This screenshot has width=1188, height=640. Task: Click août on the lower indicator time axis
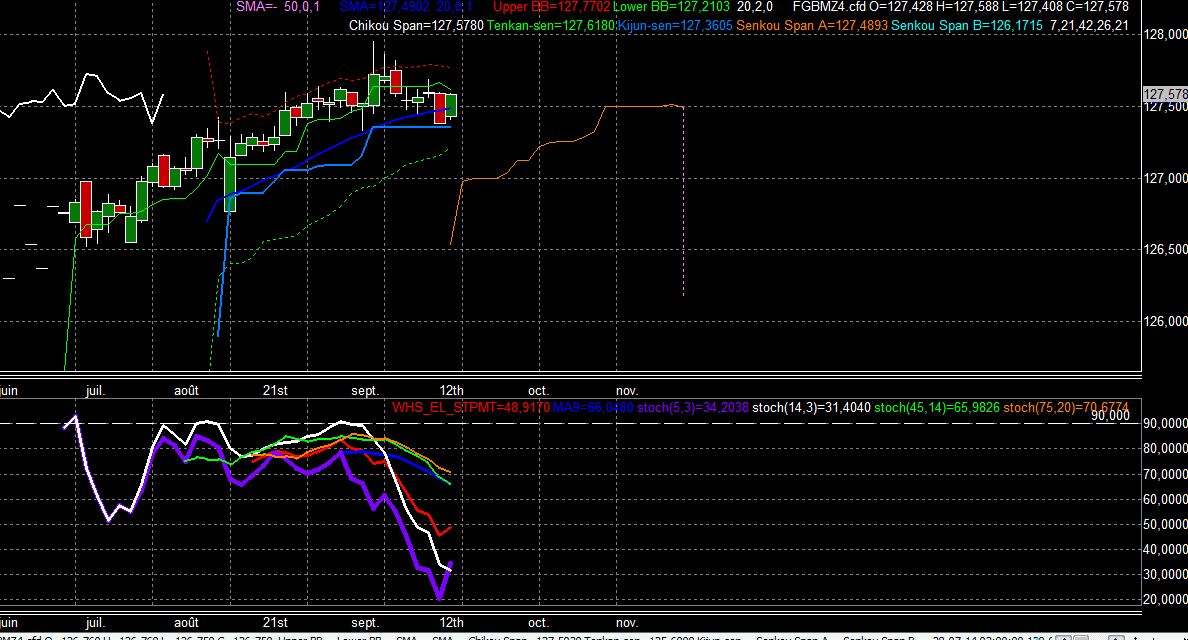(186, 623)
